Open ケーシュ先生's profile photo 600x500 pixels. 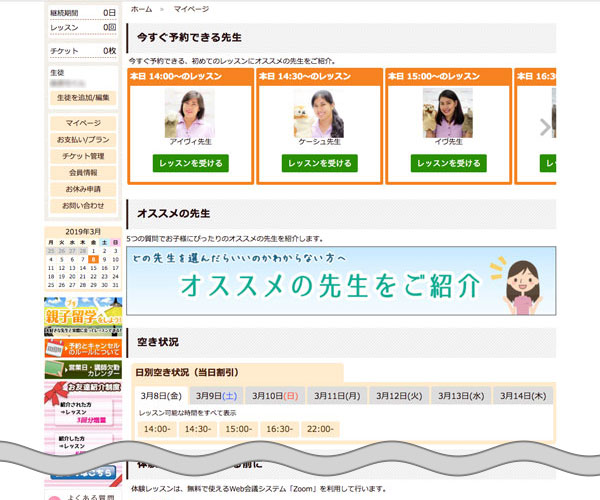318,113
